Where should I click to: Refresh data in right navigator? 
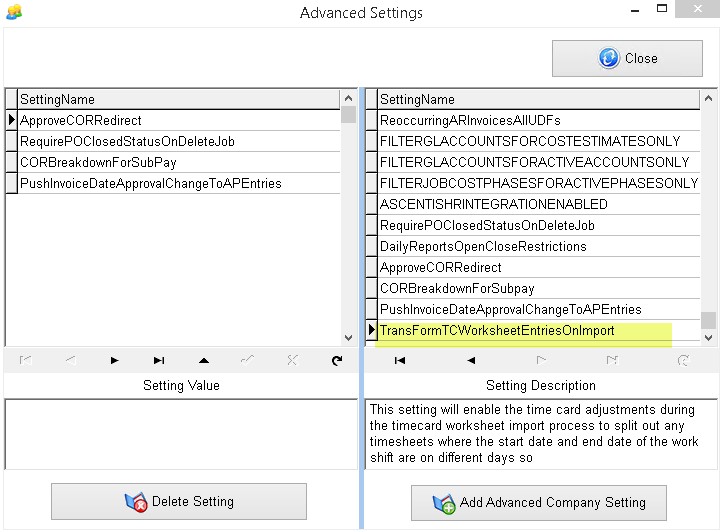(x=683, y=361)
